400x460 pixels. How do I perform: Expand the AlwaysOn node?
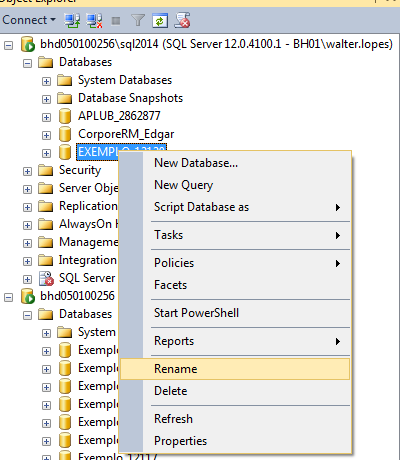[x=27, y=225]
